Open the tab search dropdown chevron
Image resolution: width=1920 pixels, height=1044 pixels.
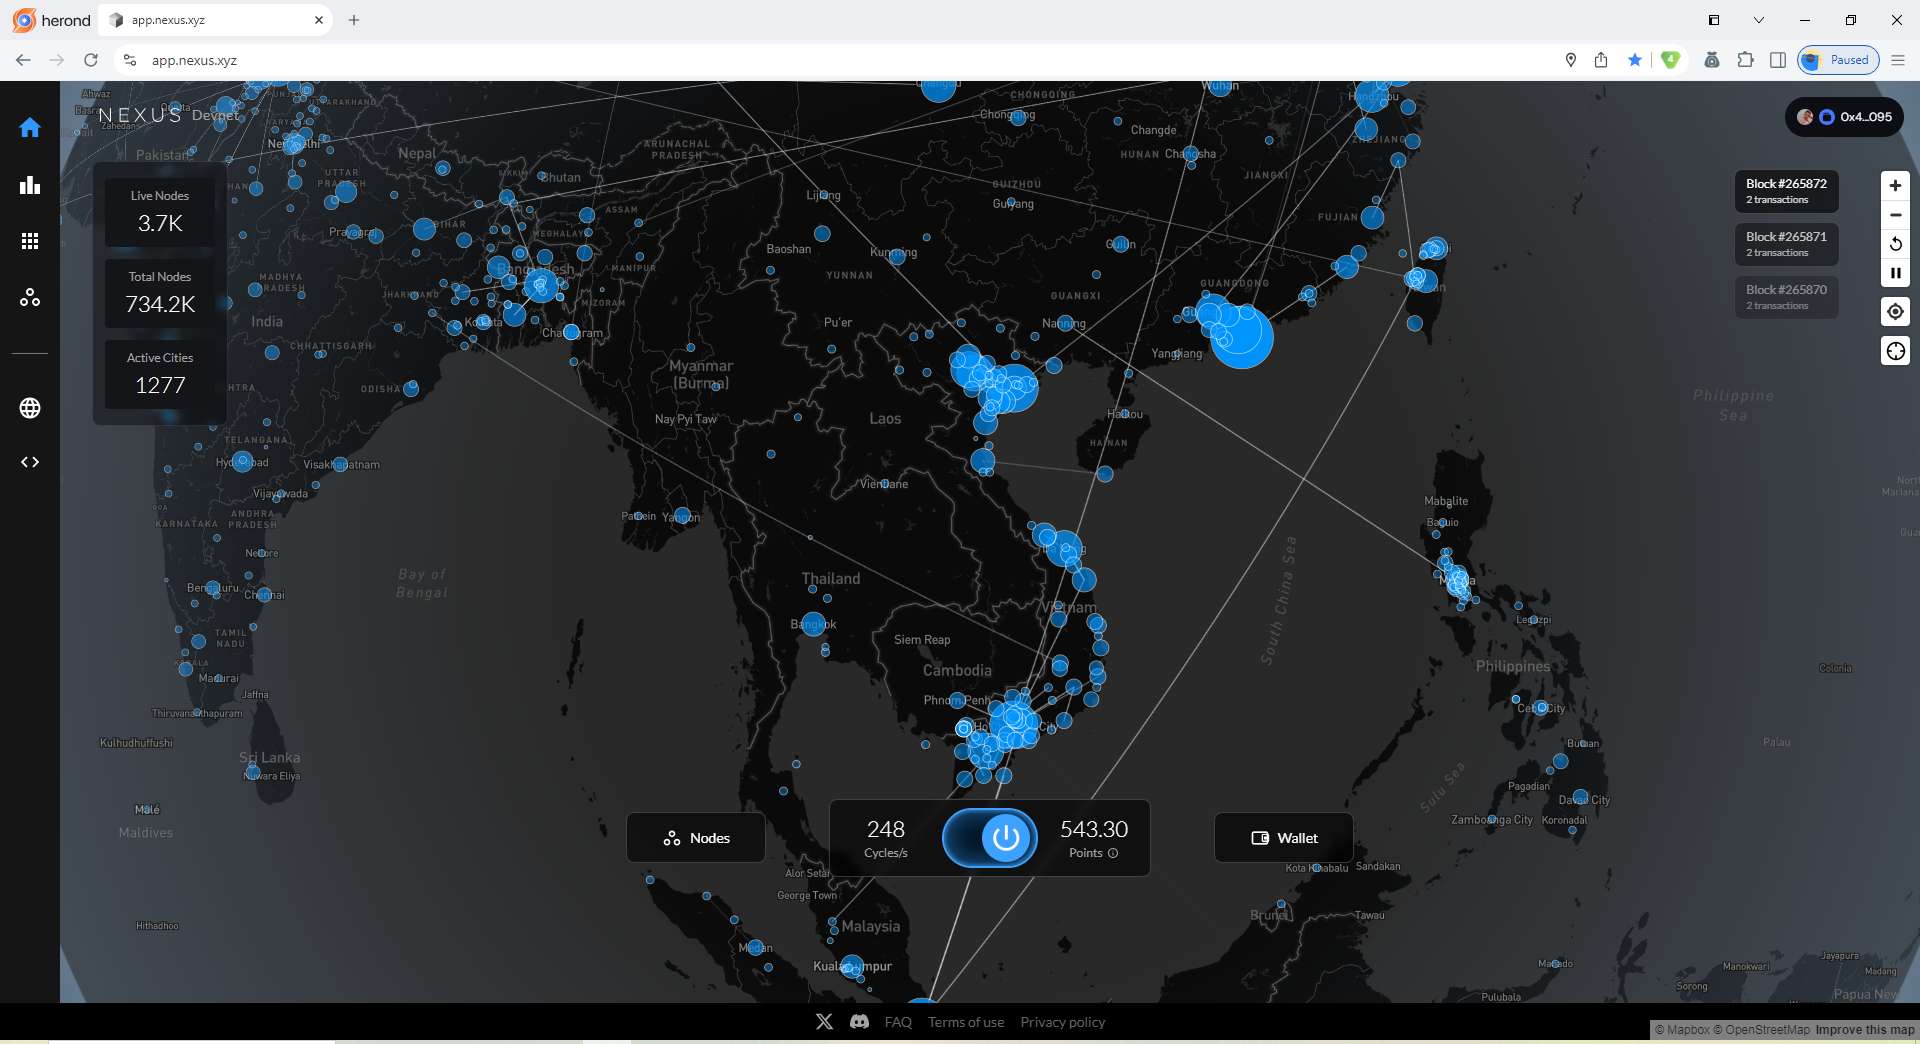1759,20
